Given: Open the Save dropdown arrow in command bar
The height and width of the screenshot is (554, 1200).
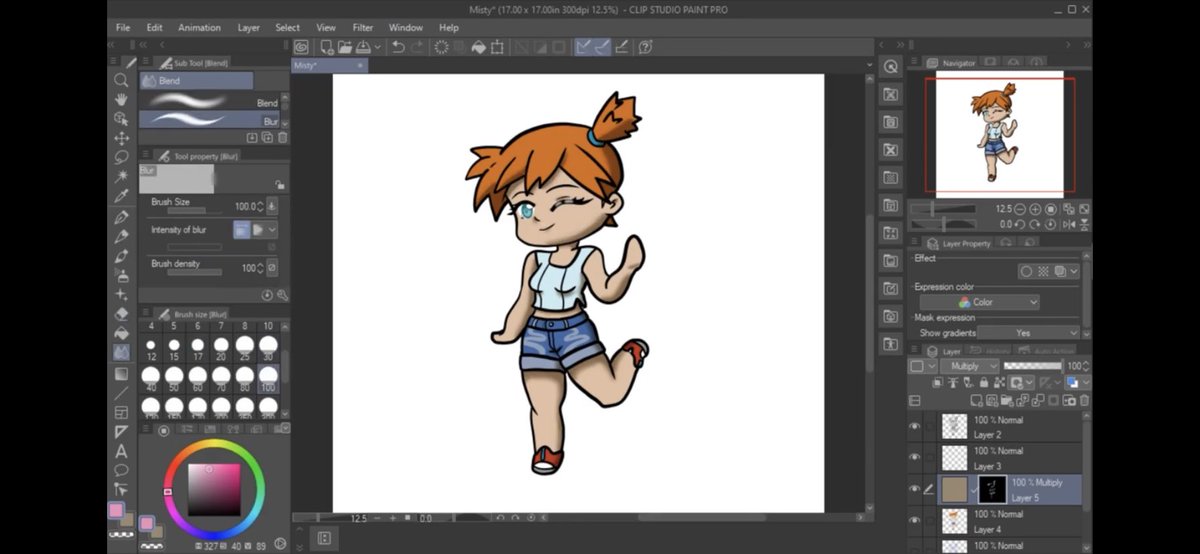Looking at the screenshot, I should point(378,47).
